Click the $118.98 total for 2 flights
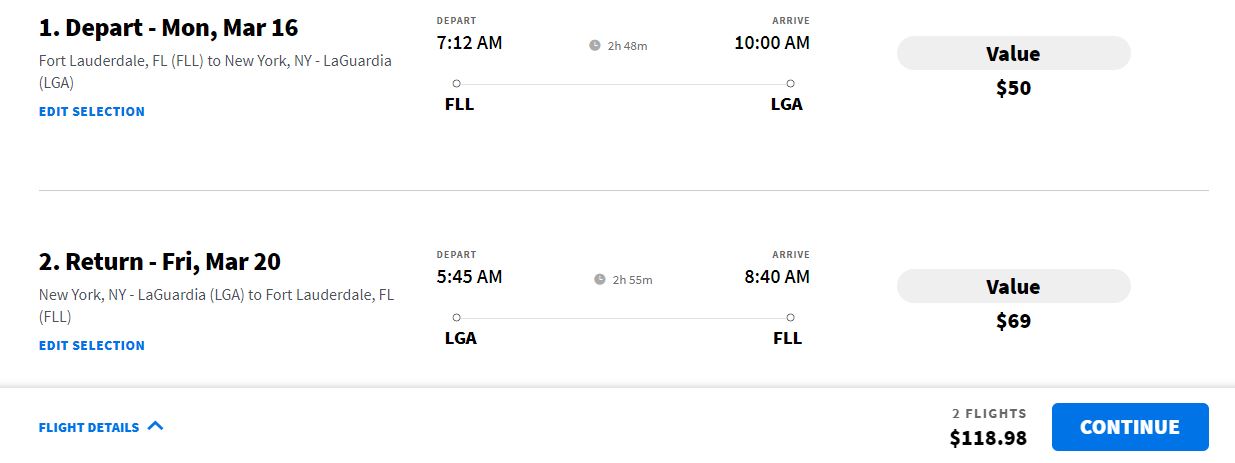Screen dimensions: 1235x463 (x=988, y=438)
